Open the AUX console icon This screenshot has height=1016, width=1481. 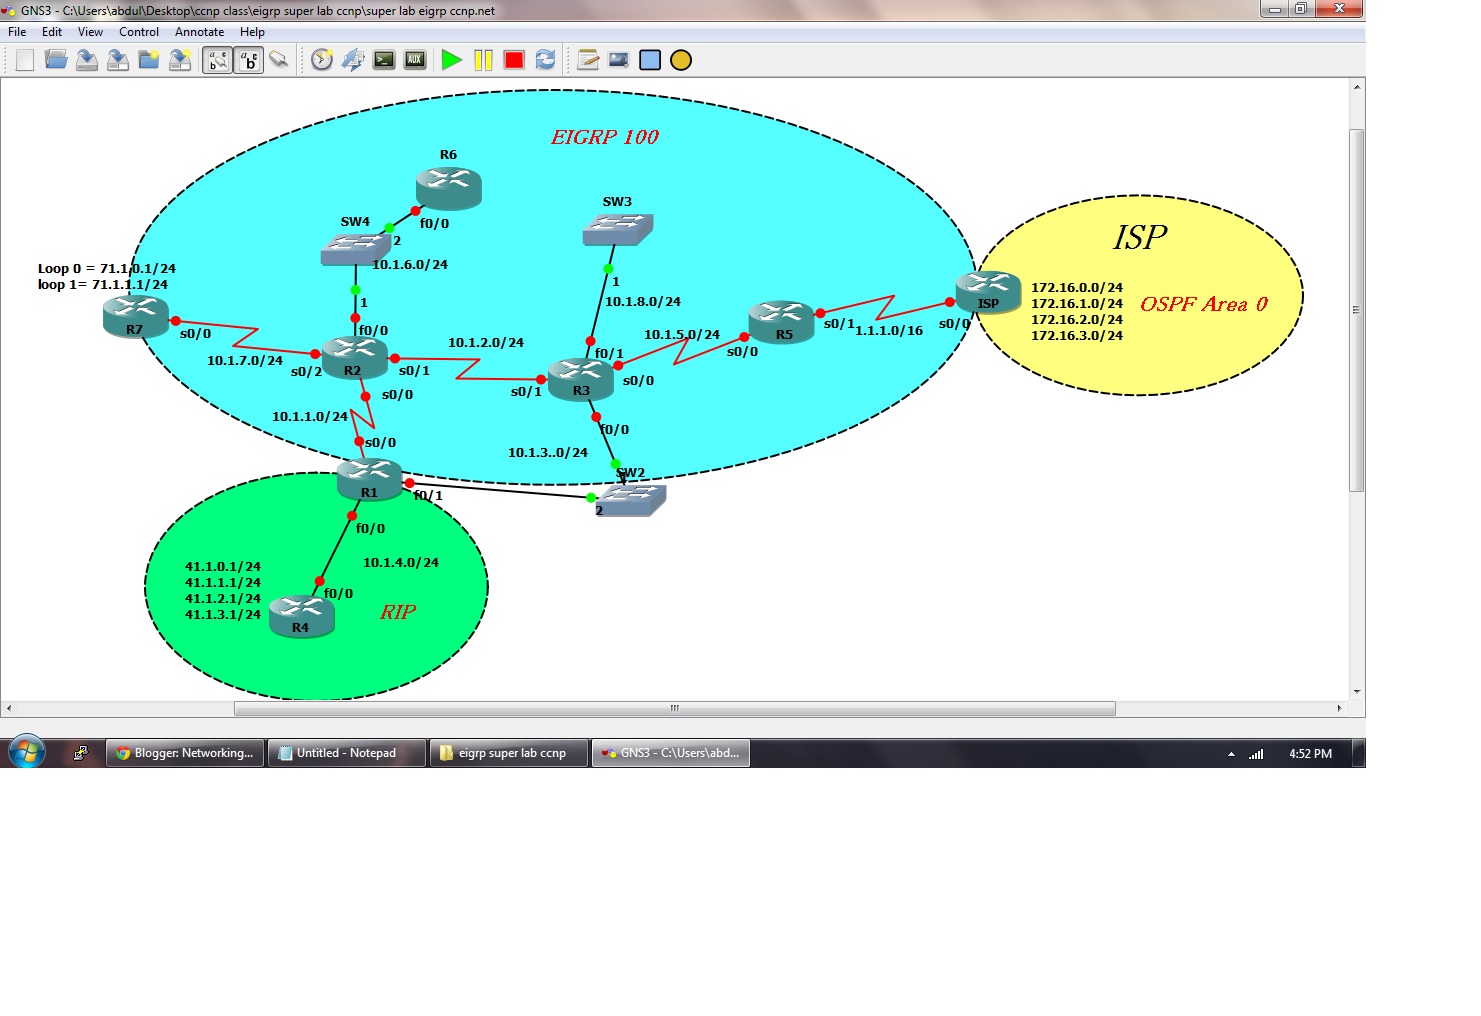[413, 60]
